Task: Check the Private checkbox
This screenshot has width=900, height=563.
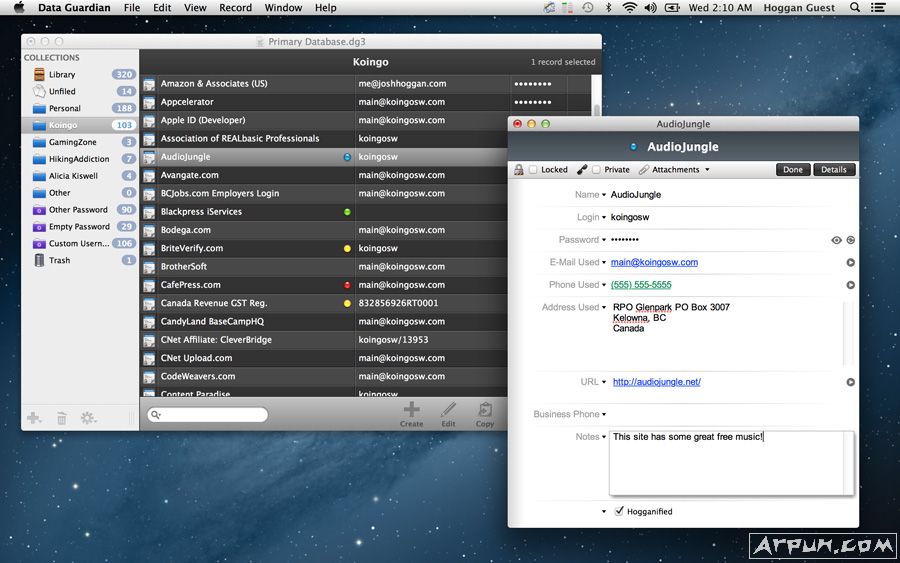Action: (596, 170)
